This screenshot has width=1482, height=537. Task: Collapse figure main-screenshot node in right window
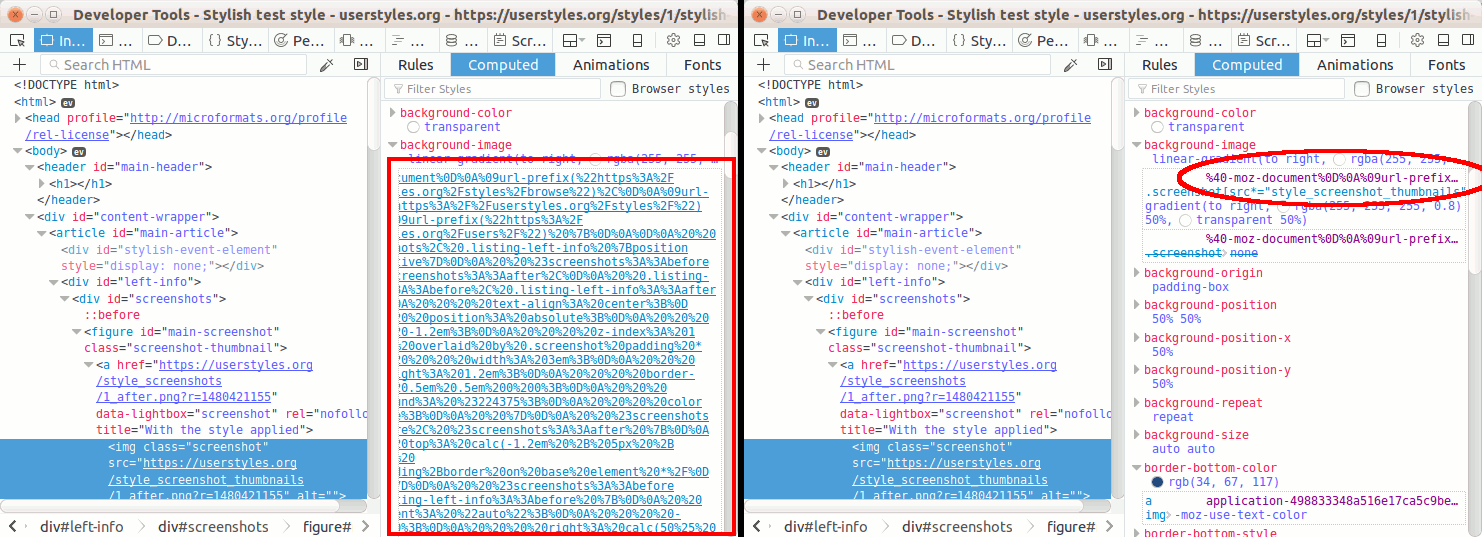point(821,332)
